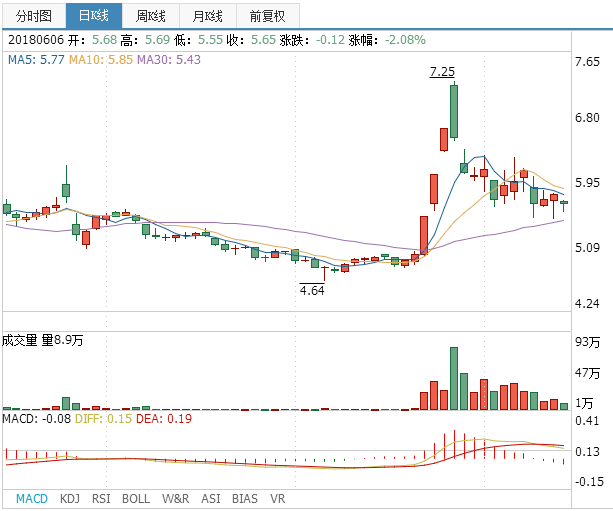Click the 成交量 量8.9万 label
The image size is (613, 511).
click(43, 341)
